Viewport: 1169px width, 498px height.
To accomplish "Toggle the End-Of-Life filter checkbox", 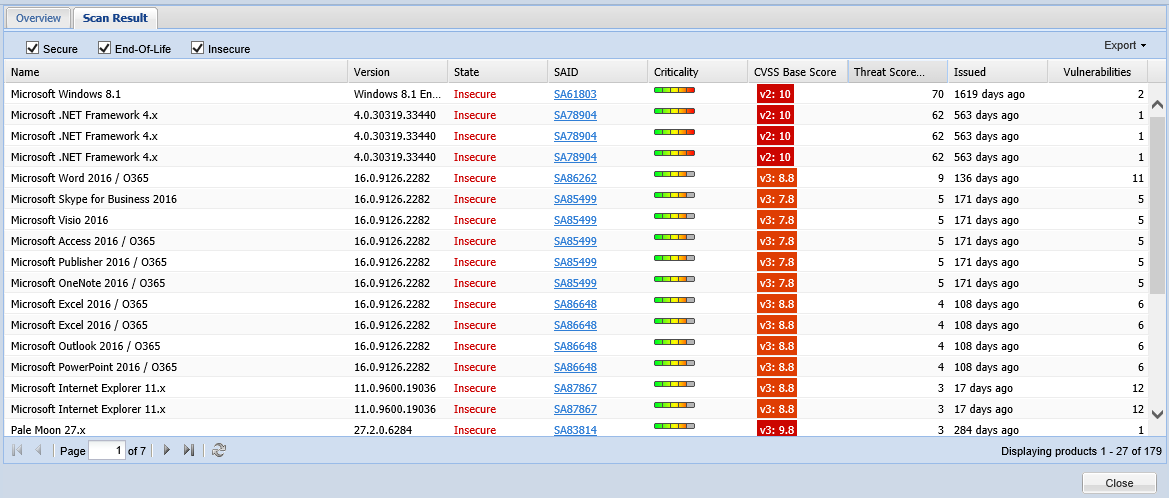I will [105, 48].
